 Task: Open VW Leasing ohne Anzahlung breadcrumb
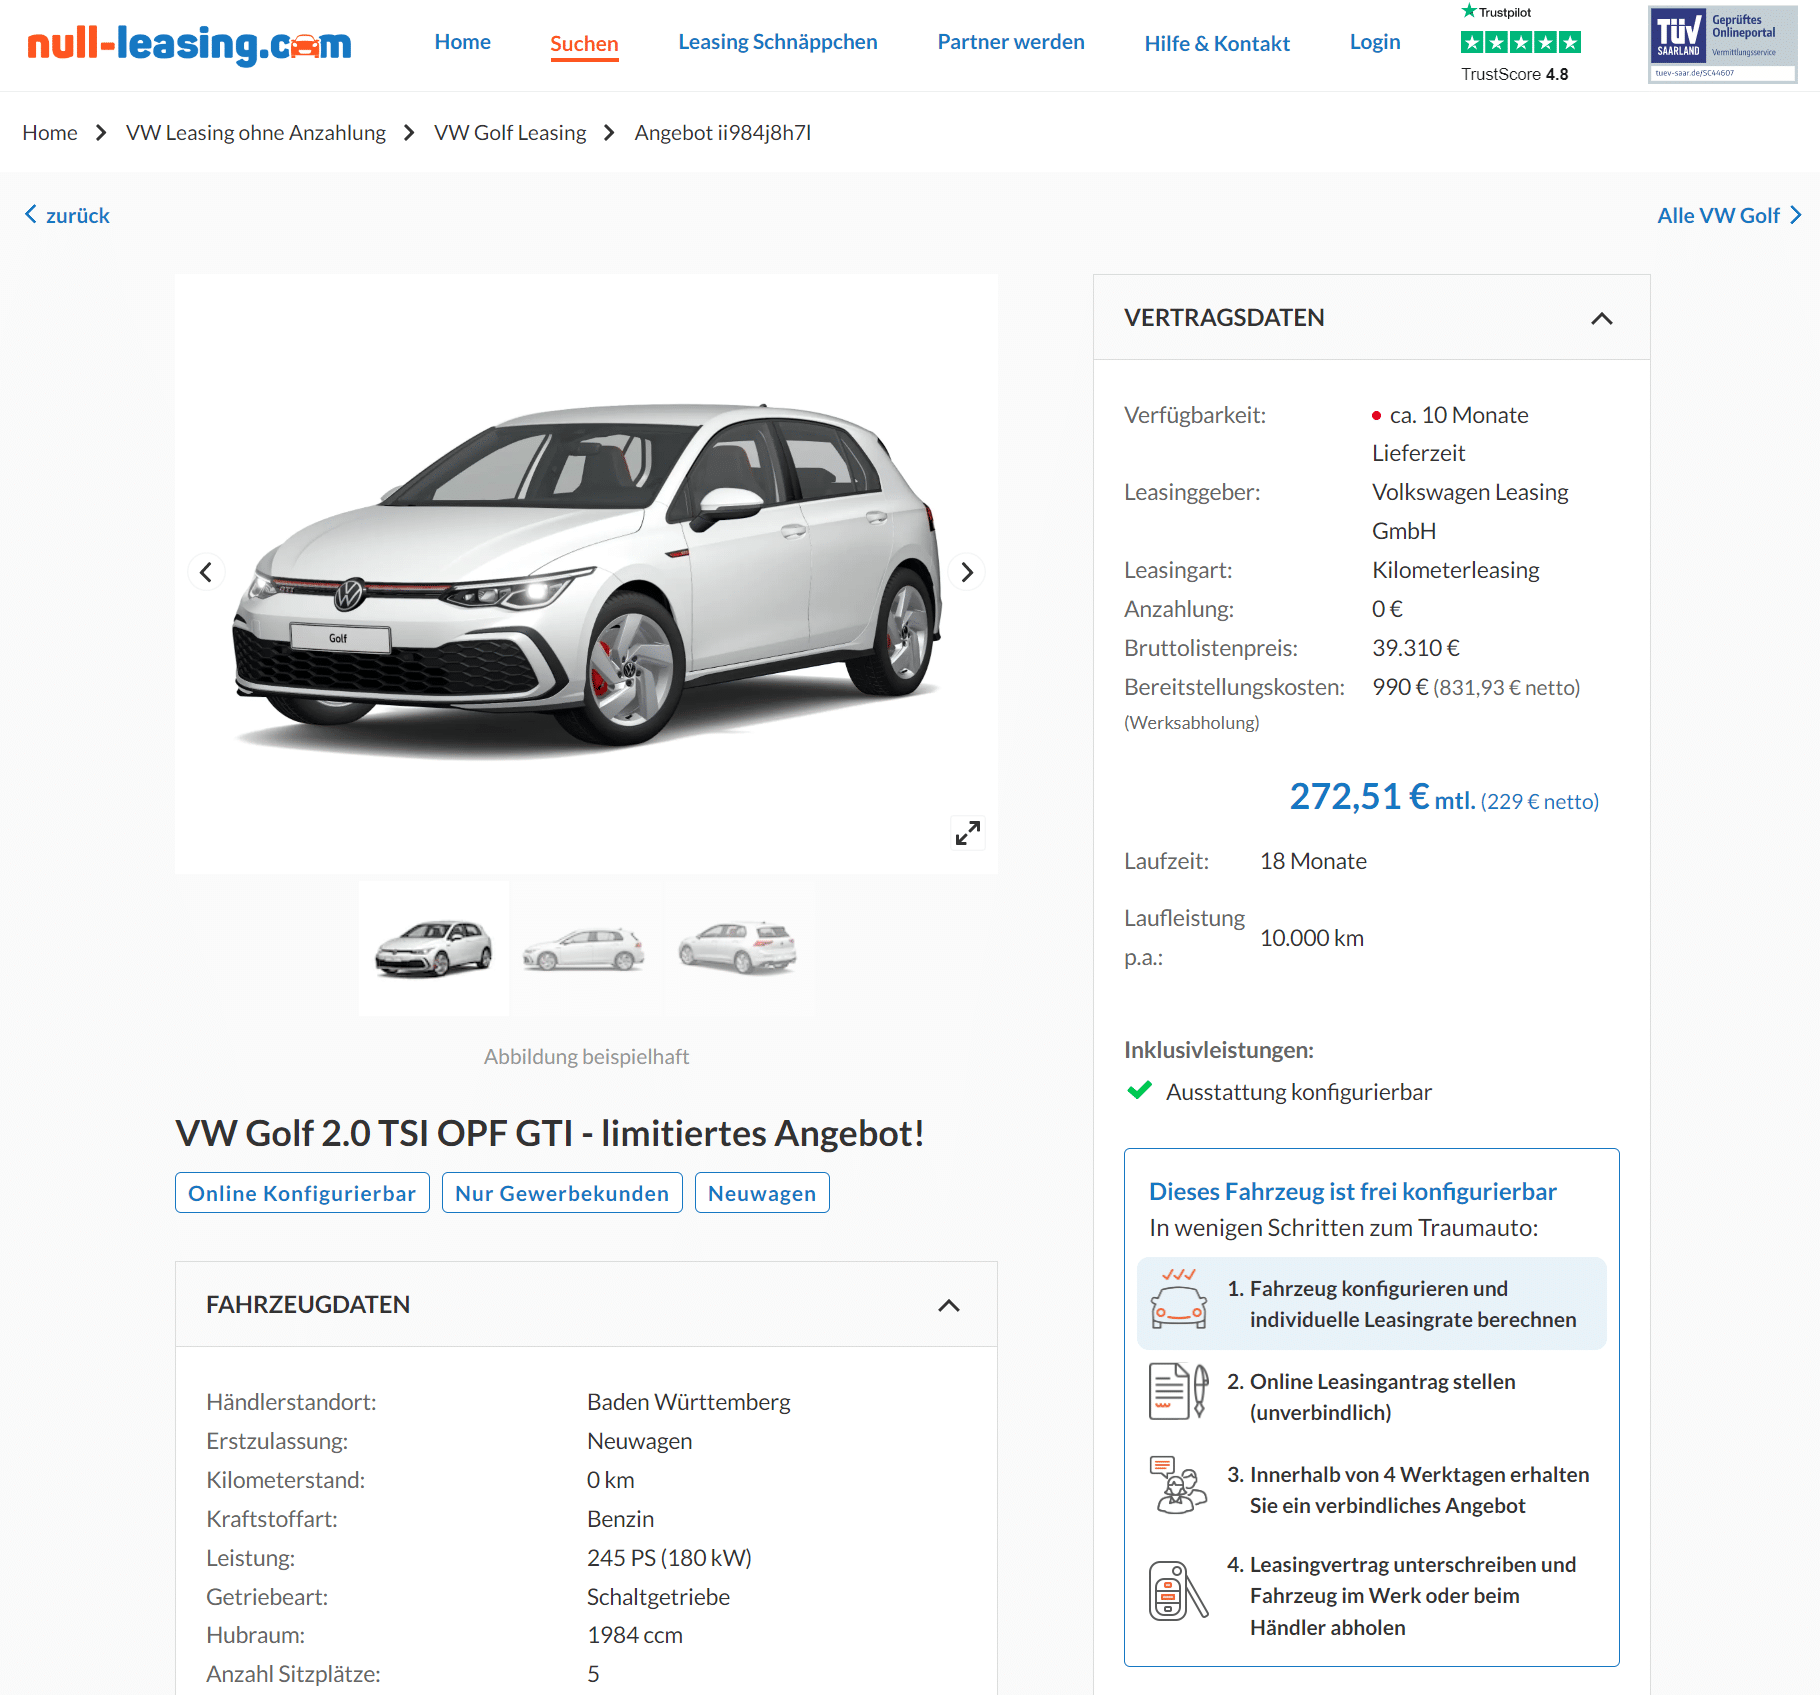(255, 133)
